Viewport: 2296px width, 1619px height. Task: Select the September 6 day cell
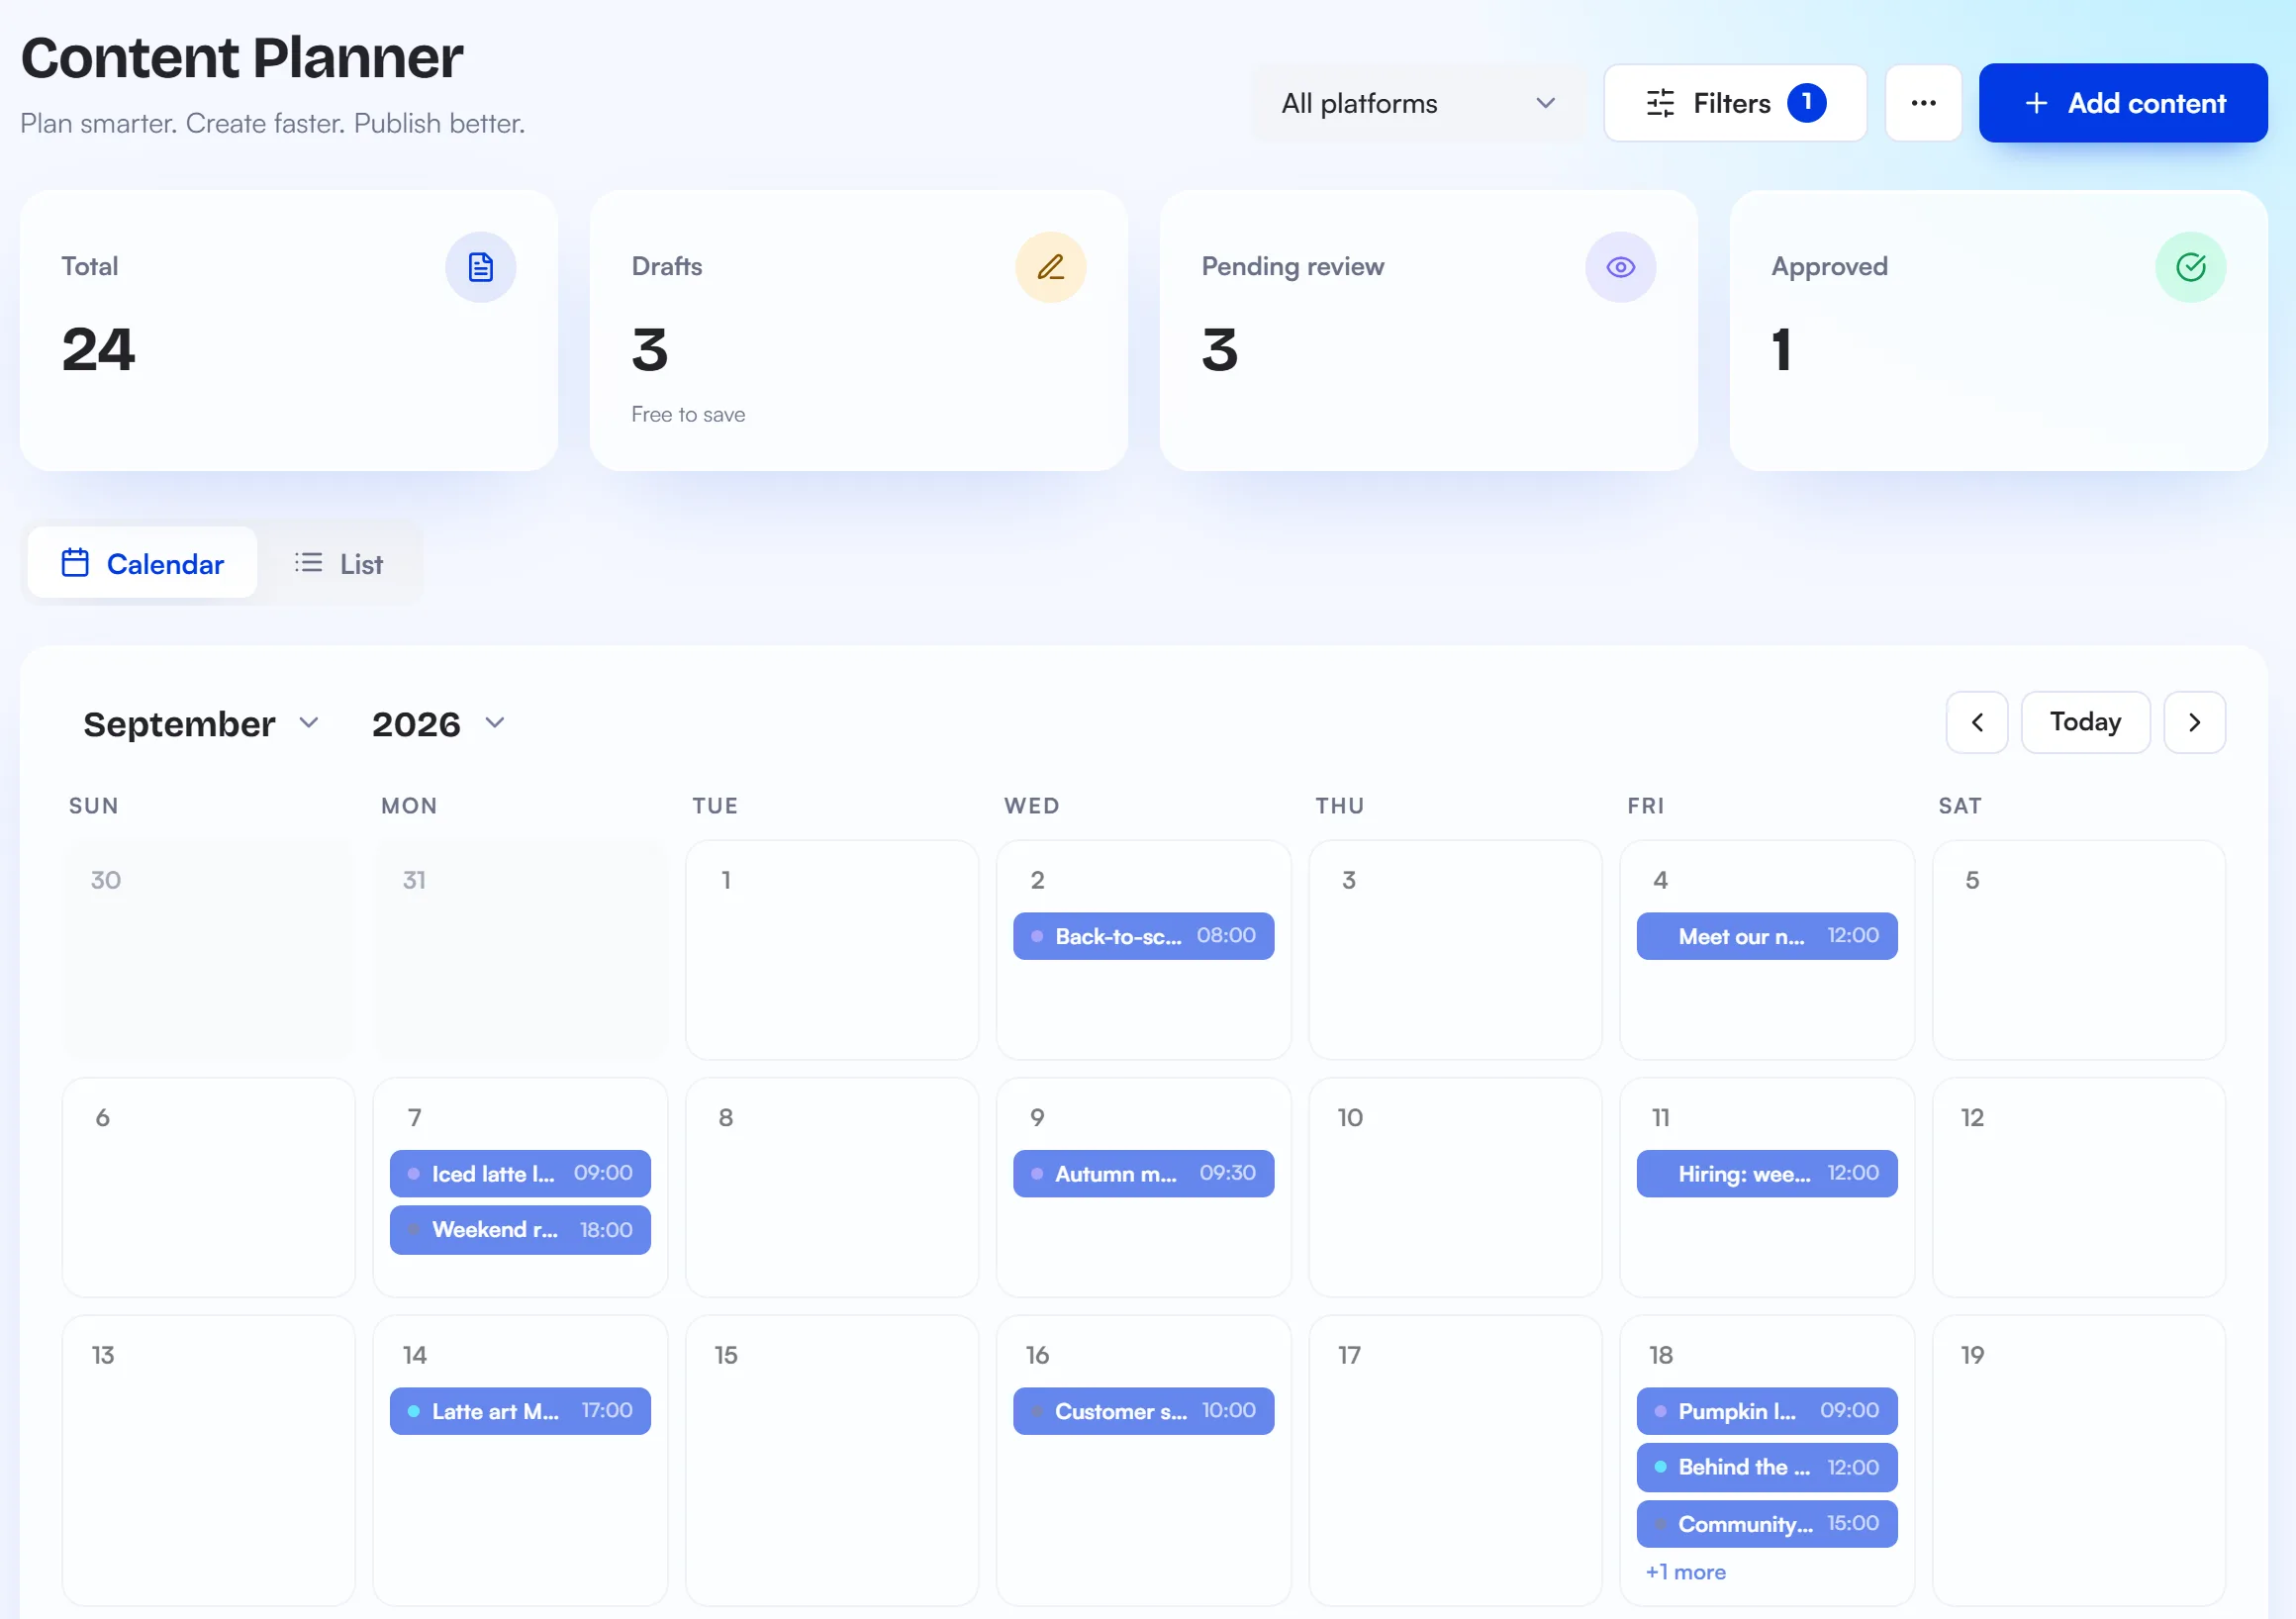point(208,1187)
